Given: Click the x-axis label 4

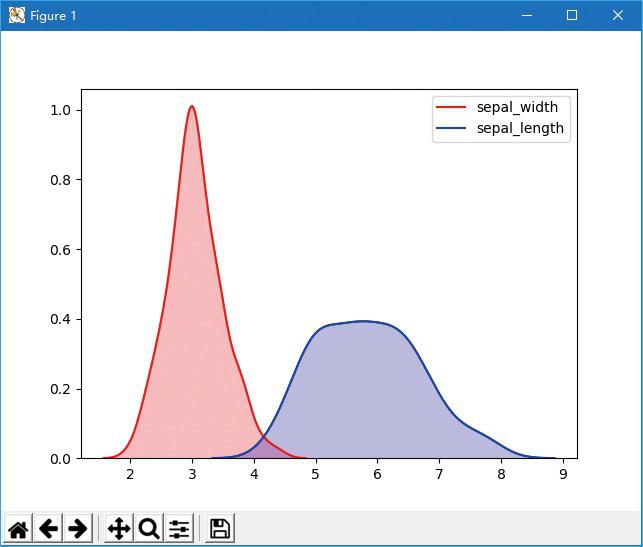Looking at the screenshot, I should pos(254,474).
